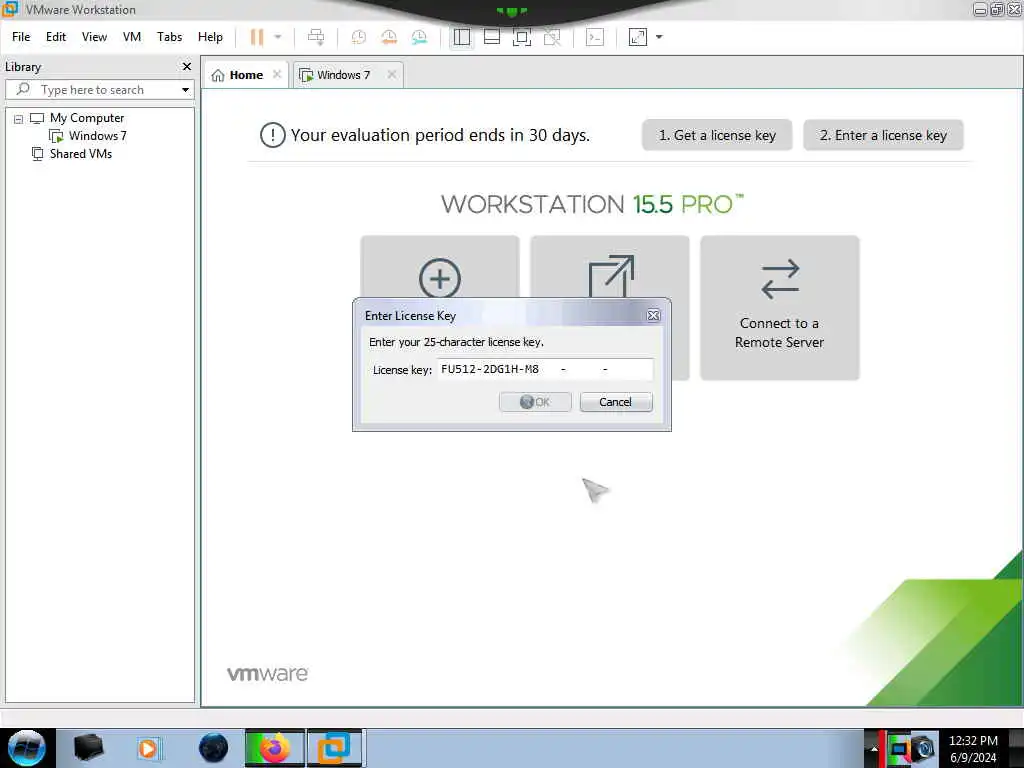Click the License key input field
The image size is (1024, 768).
point(545,369)
